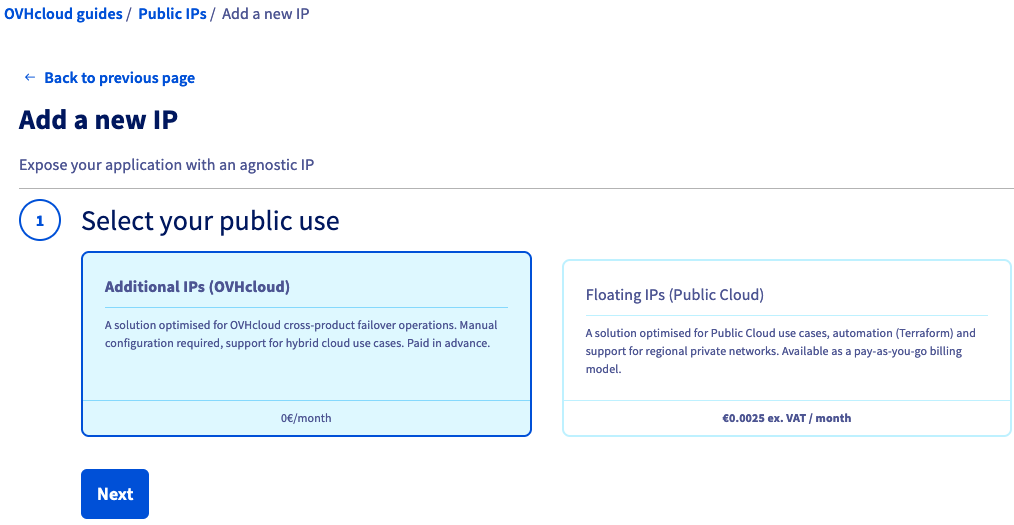Click the 'Add a new IP' page heading
Image resolution: width=1014 pixels, height=525 pixels.
(98, 121)
